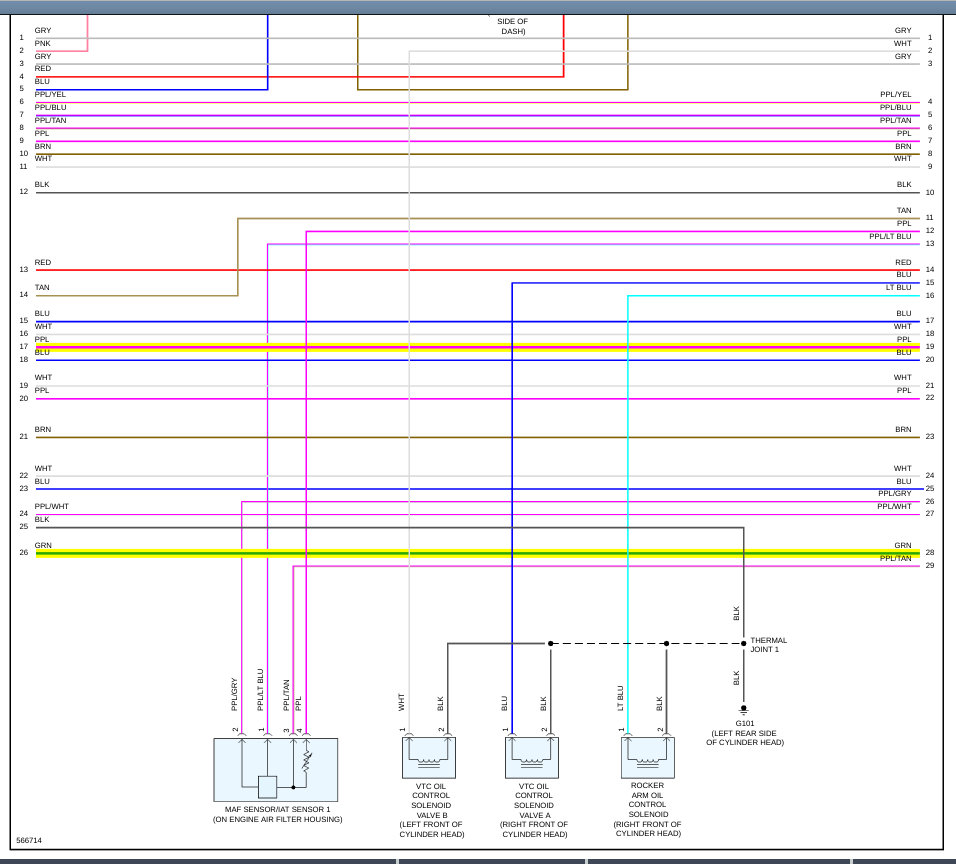This screenshot has height=864, width=956.
Task: Click the 'SIDE OF DASH)' text at top
Action: pyautogui.click(x=513, y=26)
